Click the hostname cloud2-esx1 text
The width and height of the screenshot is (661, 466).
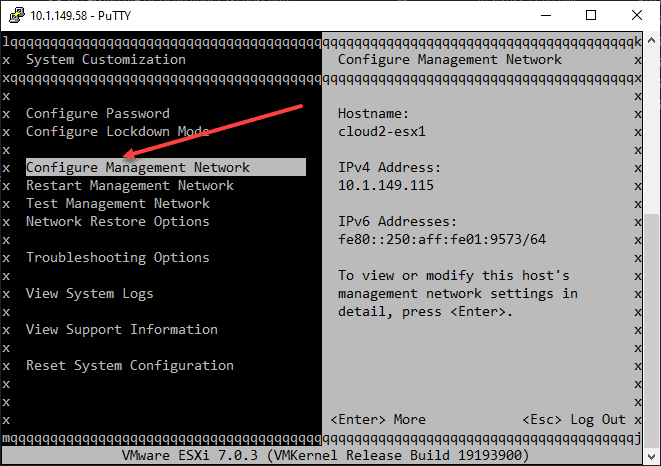pyautogui.click(x=382, y=132)
